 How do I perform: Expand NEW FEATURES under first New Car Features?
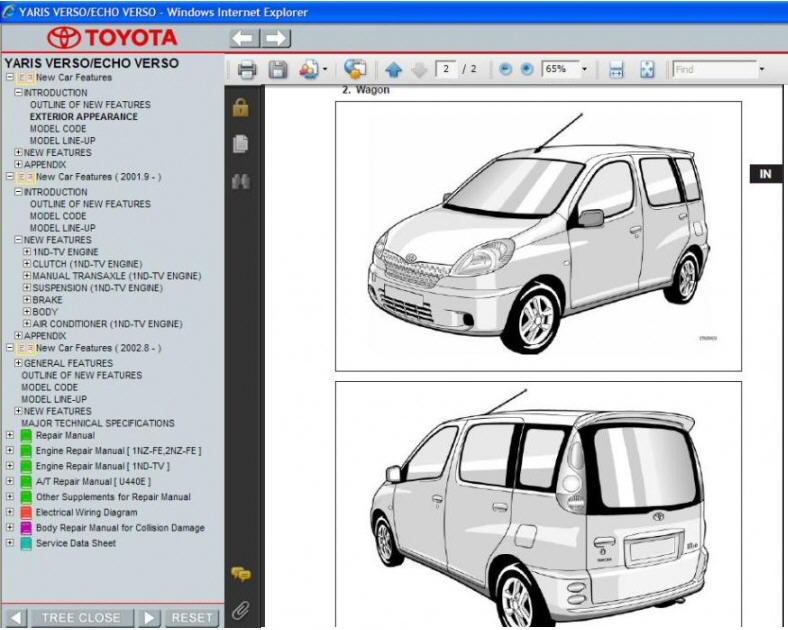(x=18, y=152)
